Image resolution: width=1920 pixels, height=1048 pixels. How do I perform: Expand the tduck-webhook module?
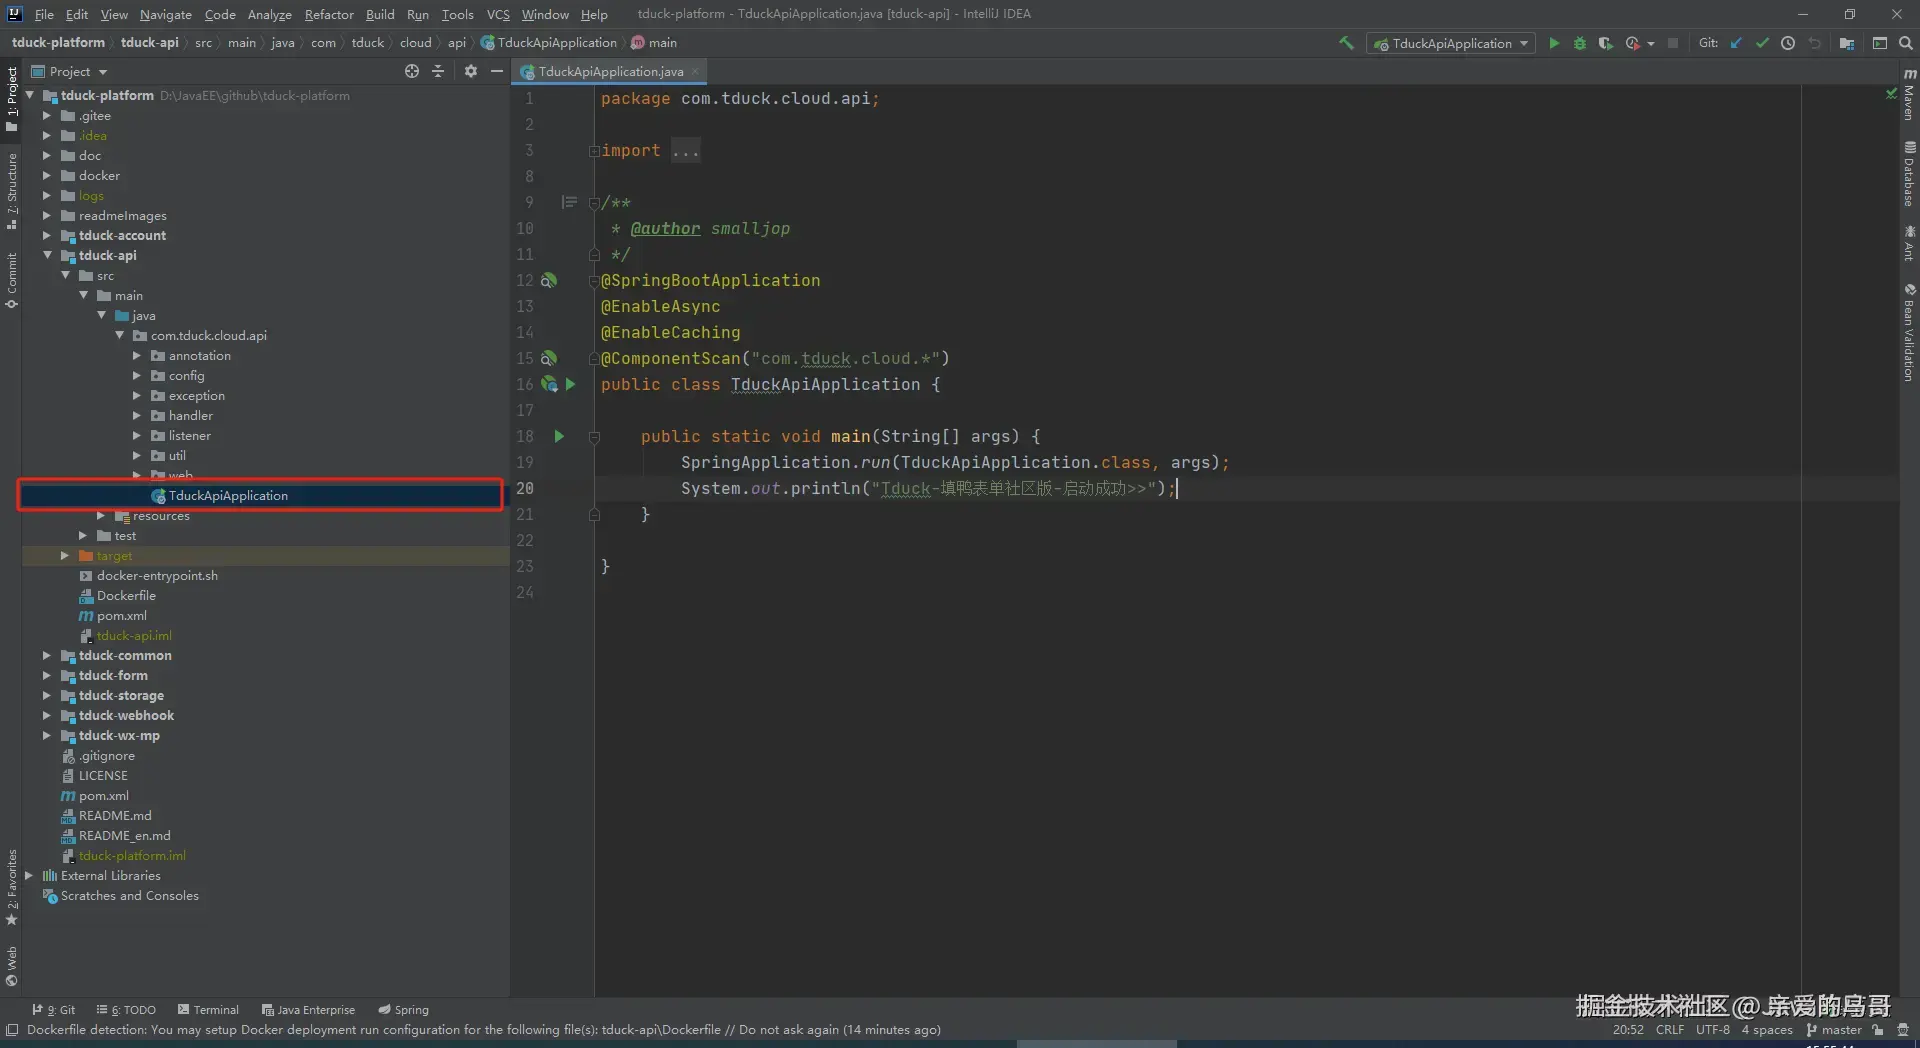tap(46, 716)
